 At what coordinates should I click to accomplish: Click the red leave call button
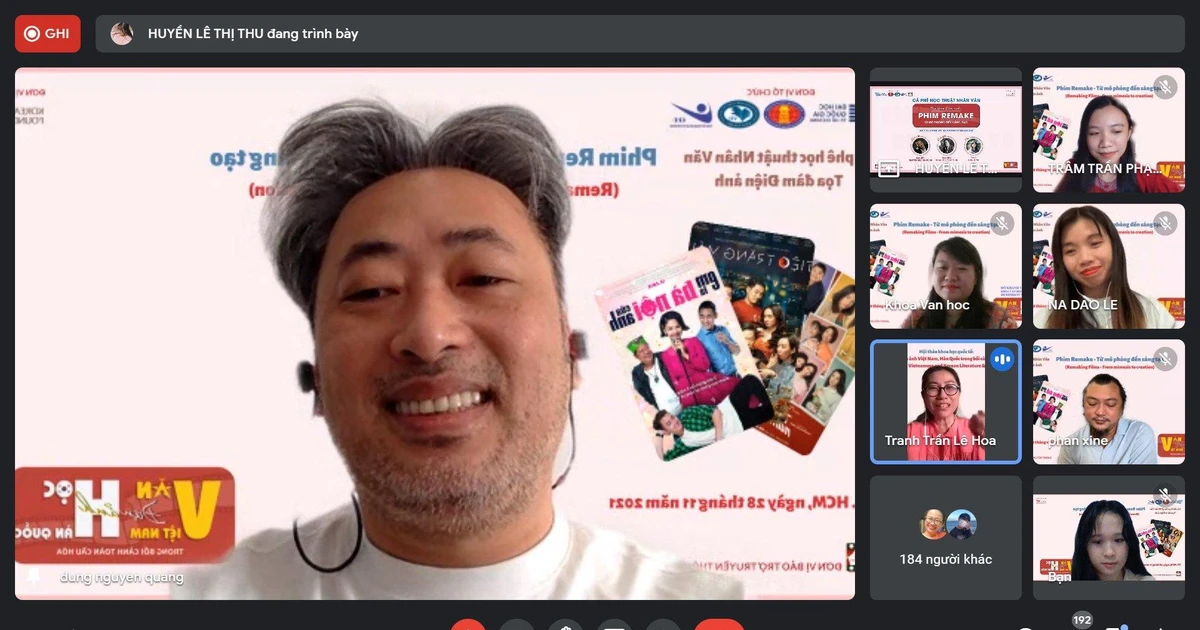point(719,625)
